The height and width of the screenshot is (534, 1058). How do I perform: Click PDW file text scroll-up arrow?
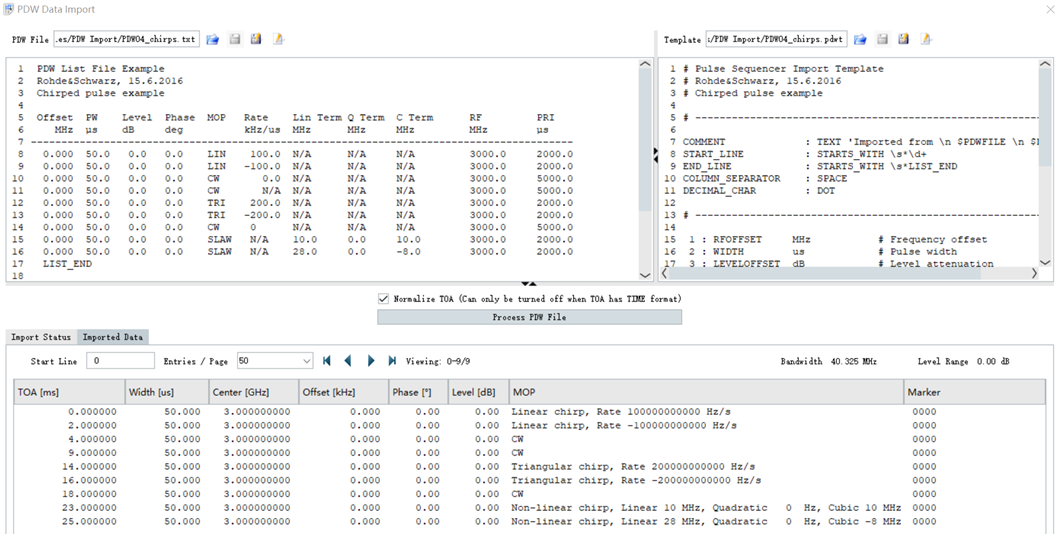[x=645, y=64]
